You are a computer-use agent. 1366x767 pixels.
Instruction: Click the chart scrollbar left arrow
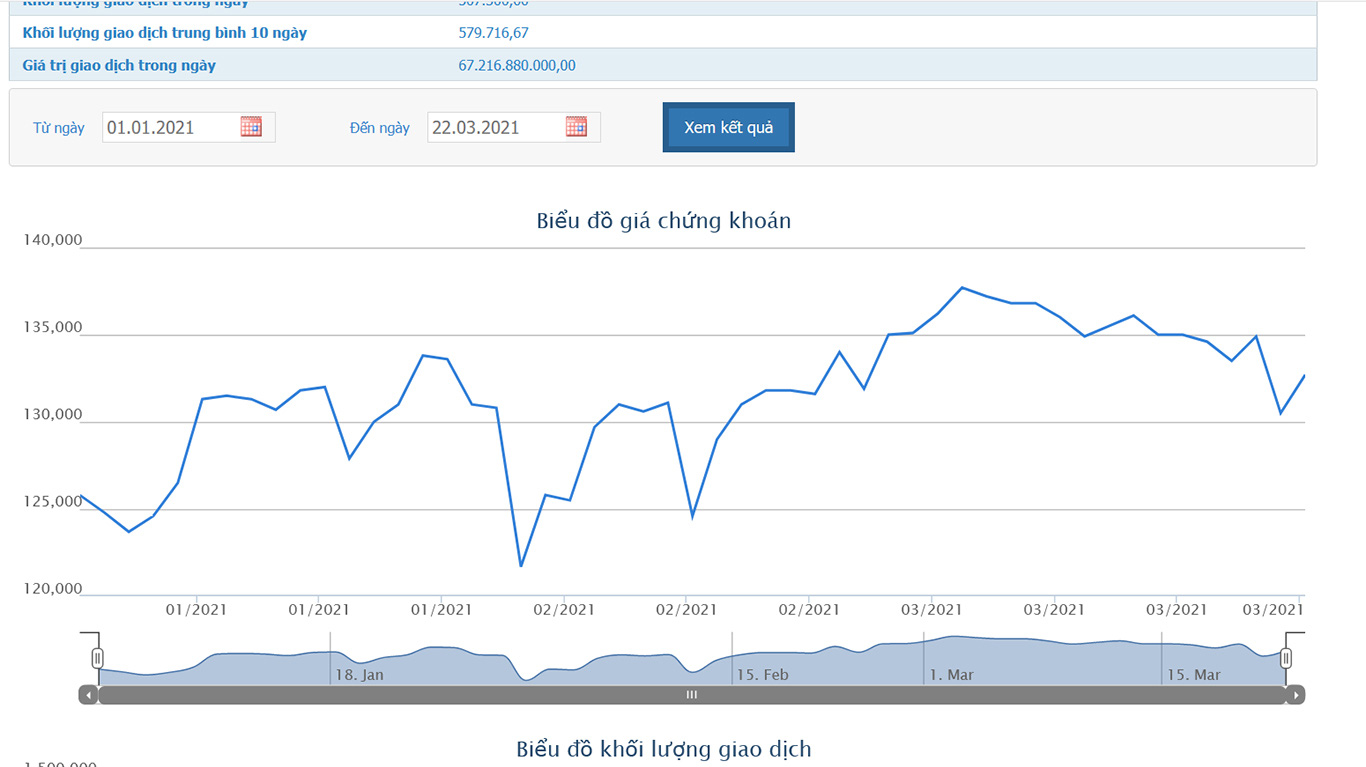[x=88, y=695]
